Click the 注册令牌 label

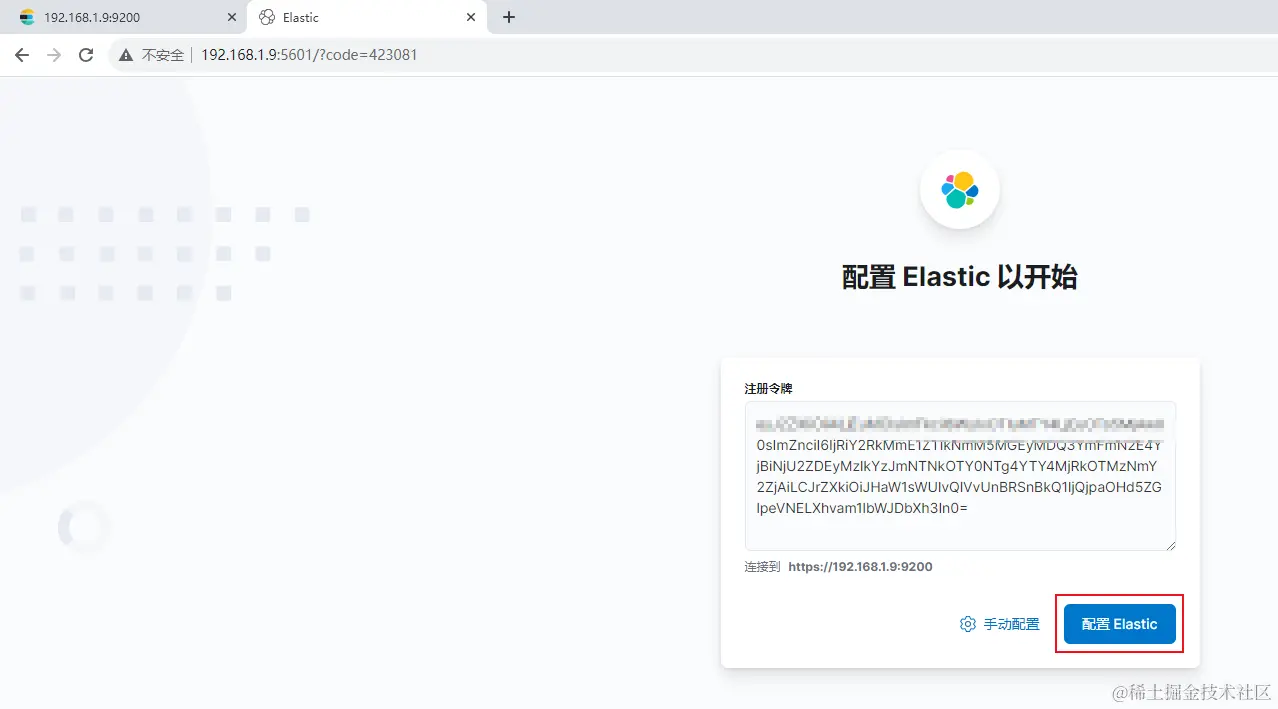click(x=768, y=388)
